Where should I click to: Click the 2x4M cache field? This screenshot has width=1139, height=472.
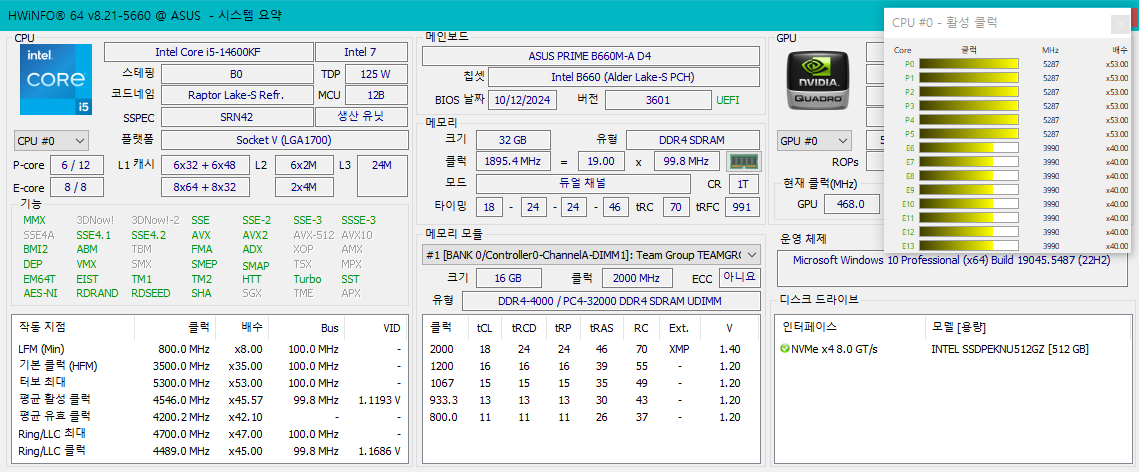point(304,187)
